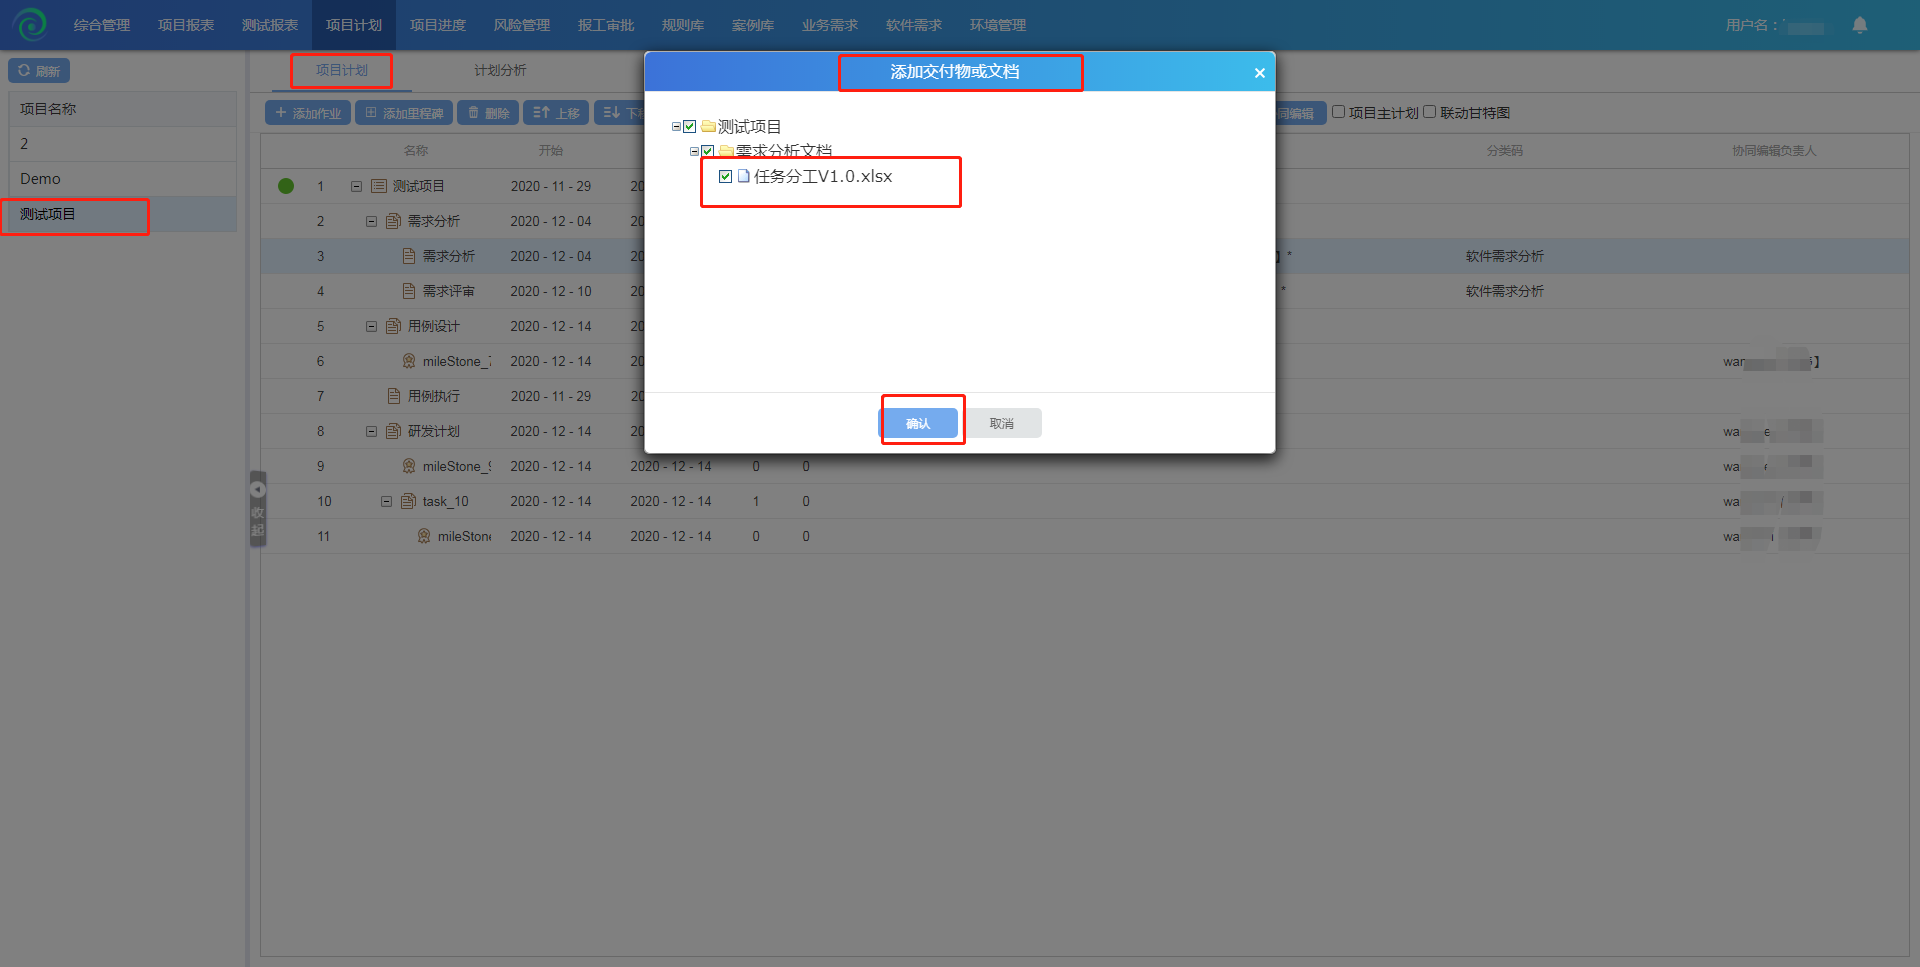Cancel the dialog with 取消

pyautogui.click(x=1002, y=423)
